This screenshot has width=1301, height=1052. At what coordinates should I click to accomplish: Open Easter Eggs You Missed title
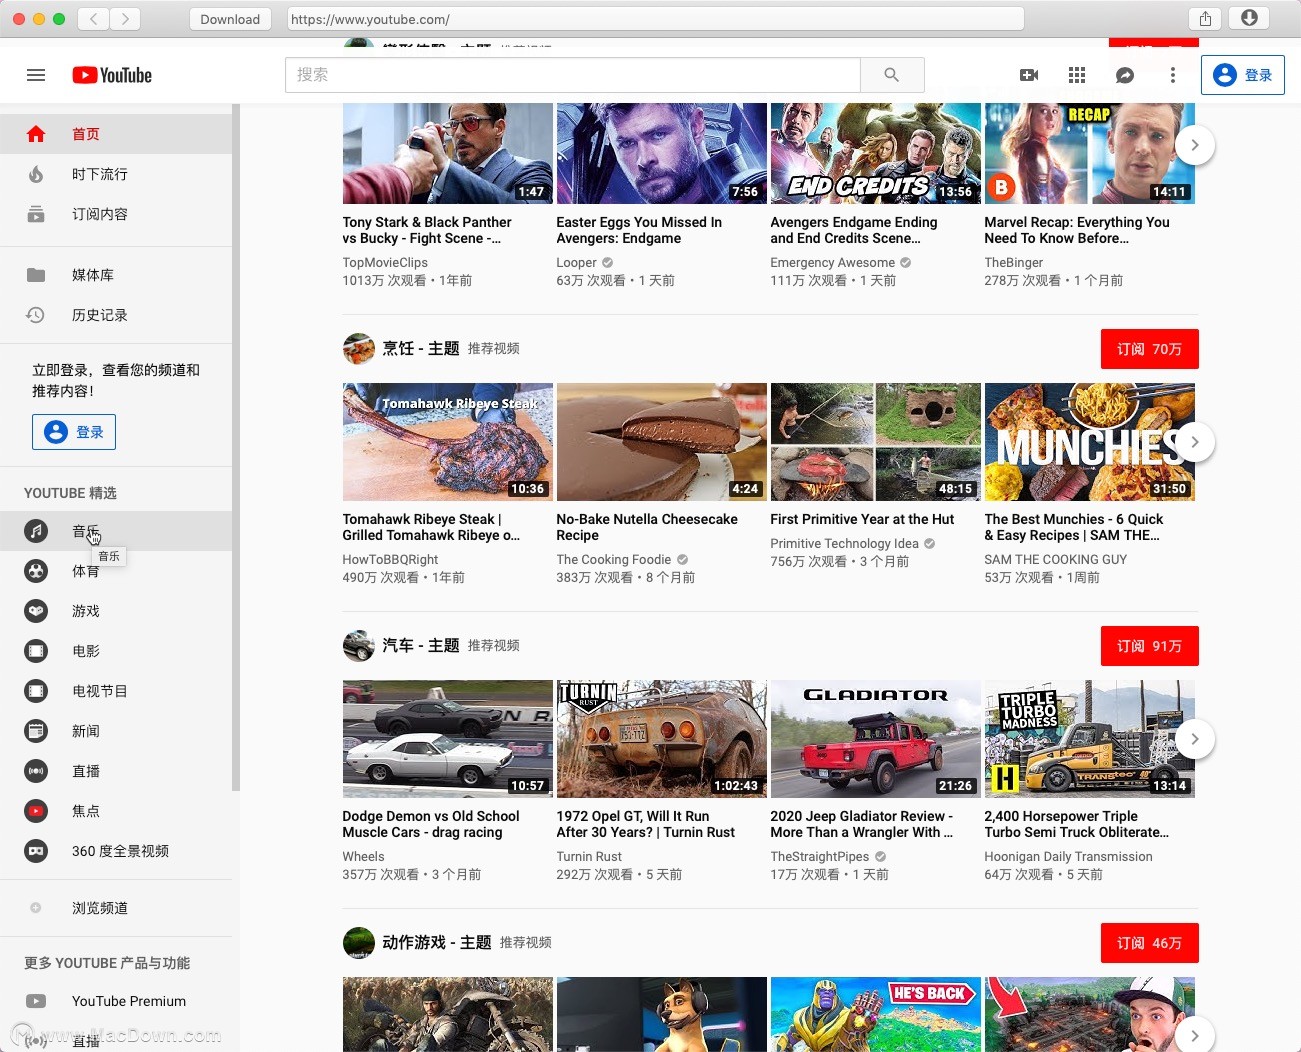coord(639,230)
